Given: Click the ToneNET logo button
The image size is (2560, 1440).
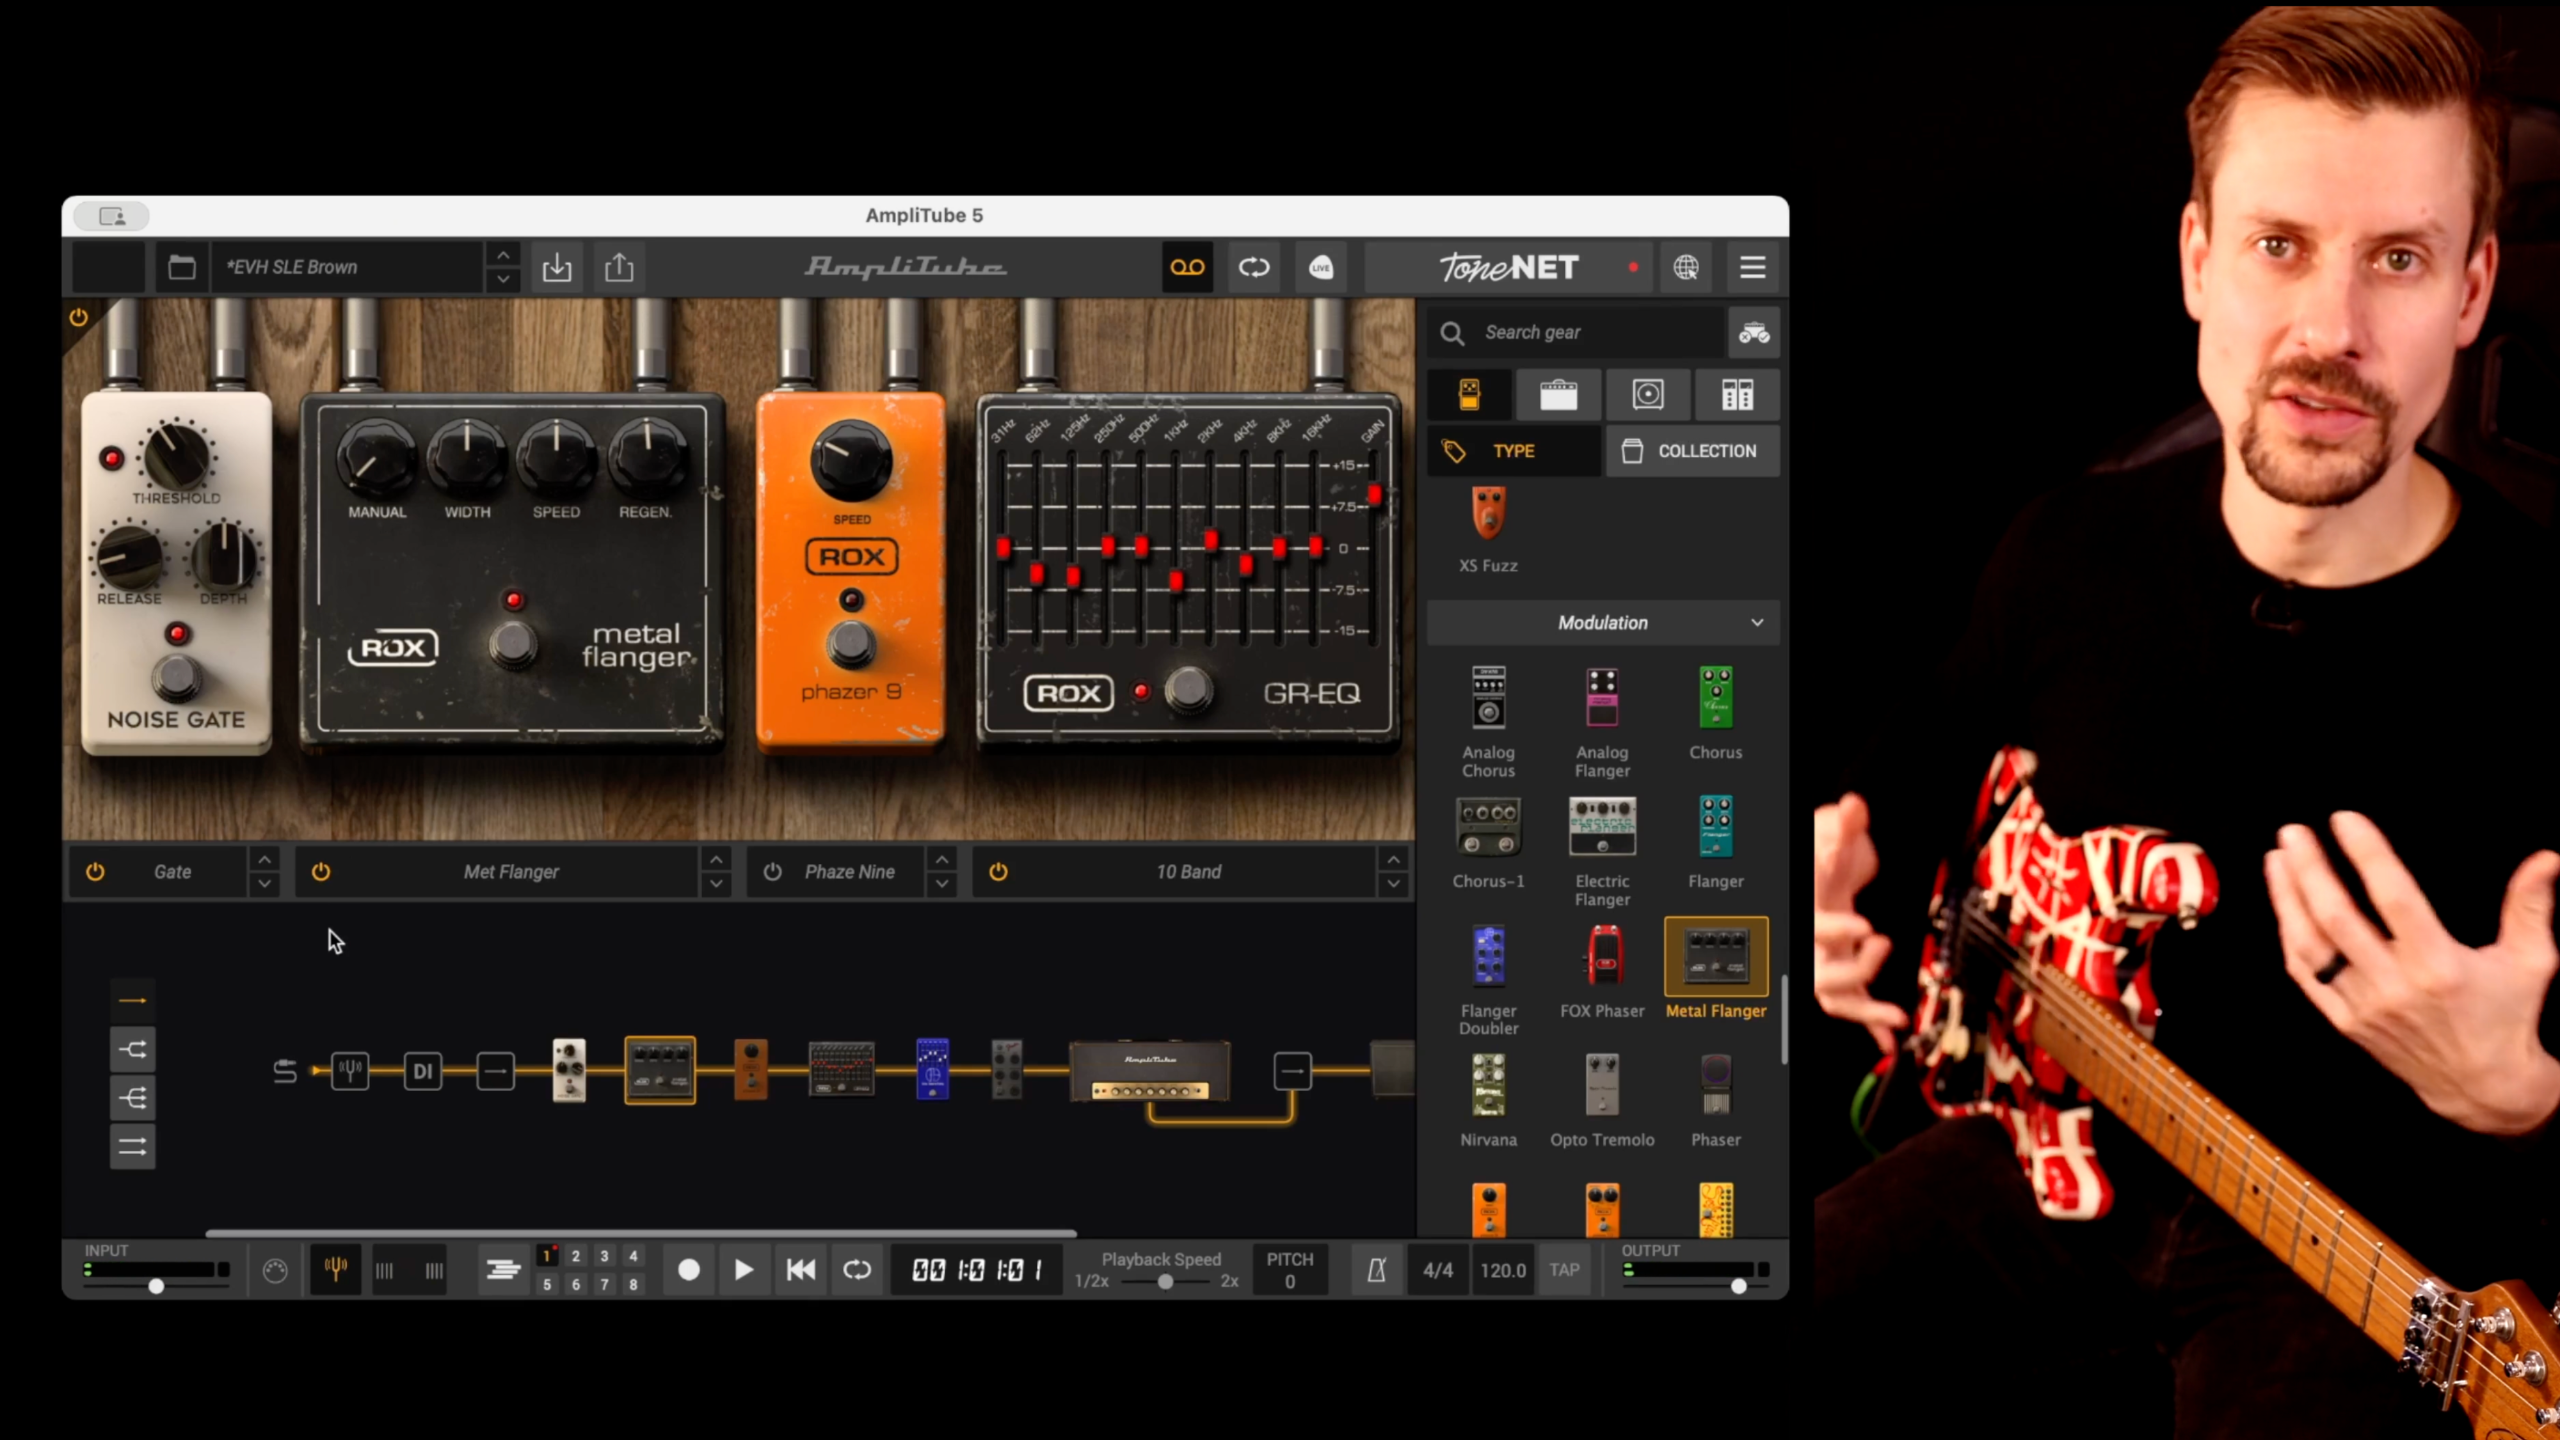Looking at the screenshot, I should pos(1509,267).
